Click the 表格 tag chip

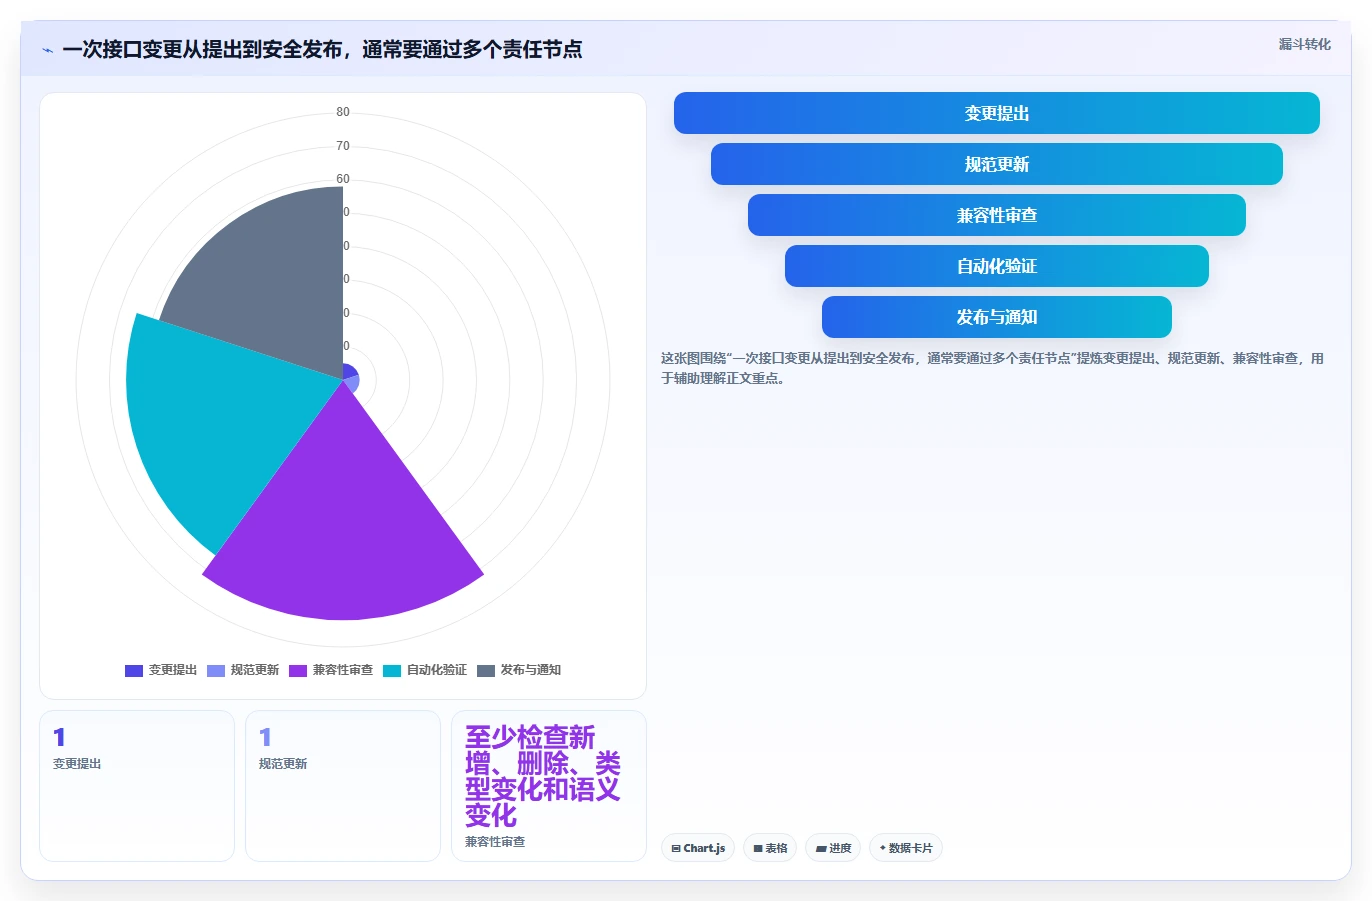tap(770, 848)
